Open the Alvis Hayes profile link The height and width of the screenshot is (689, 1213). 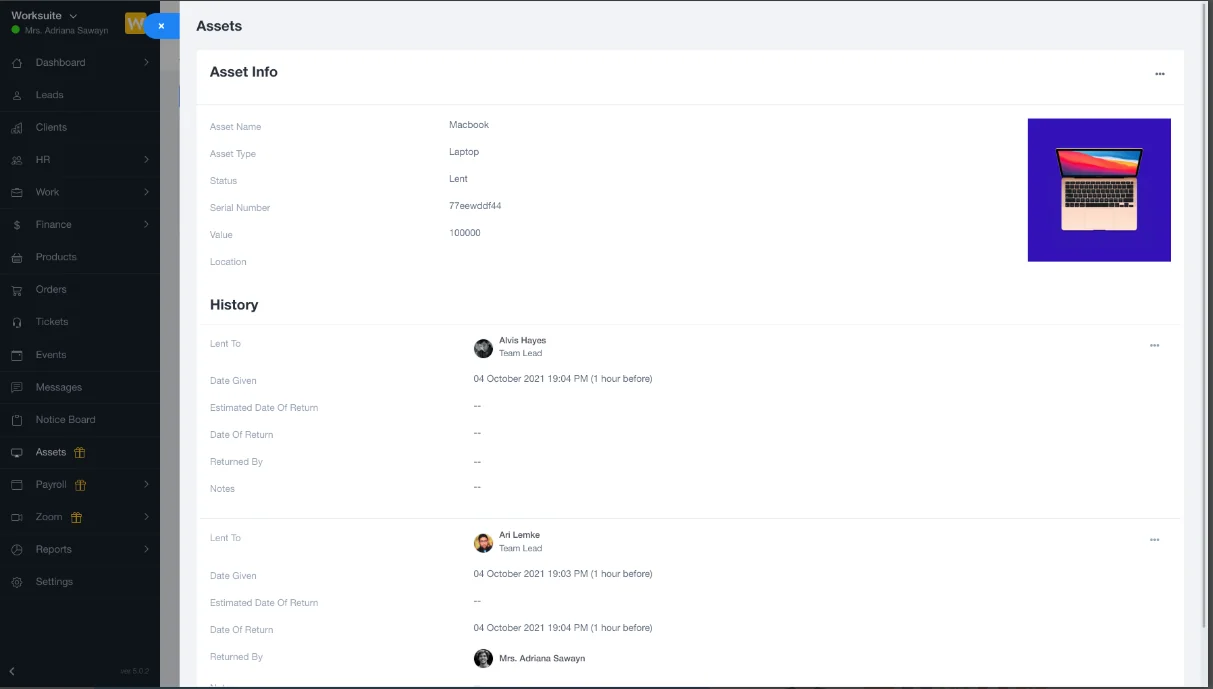pyautogui.click(x=522, y=340)
